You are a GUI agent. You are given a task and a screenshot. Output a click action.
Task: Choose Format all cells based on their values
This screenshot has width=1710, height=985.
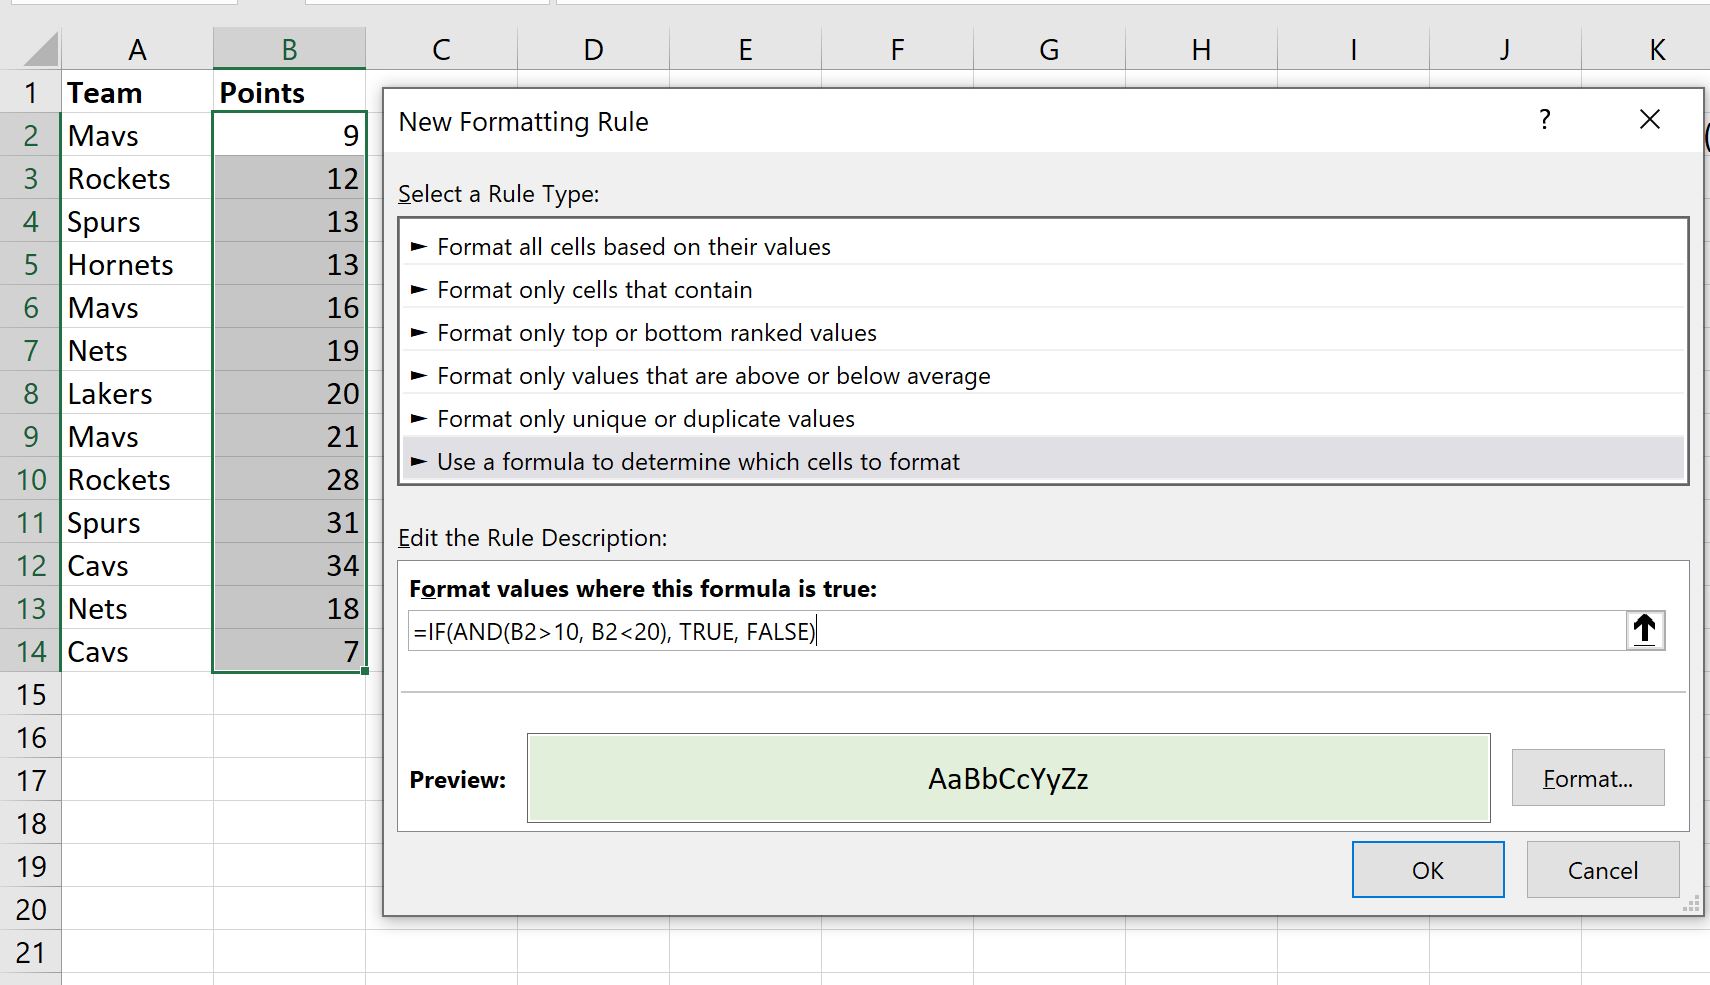1043,247
